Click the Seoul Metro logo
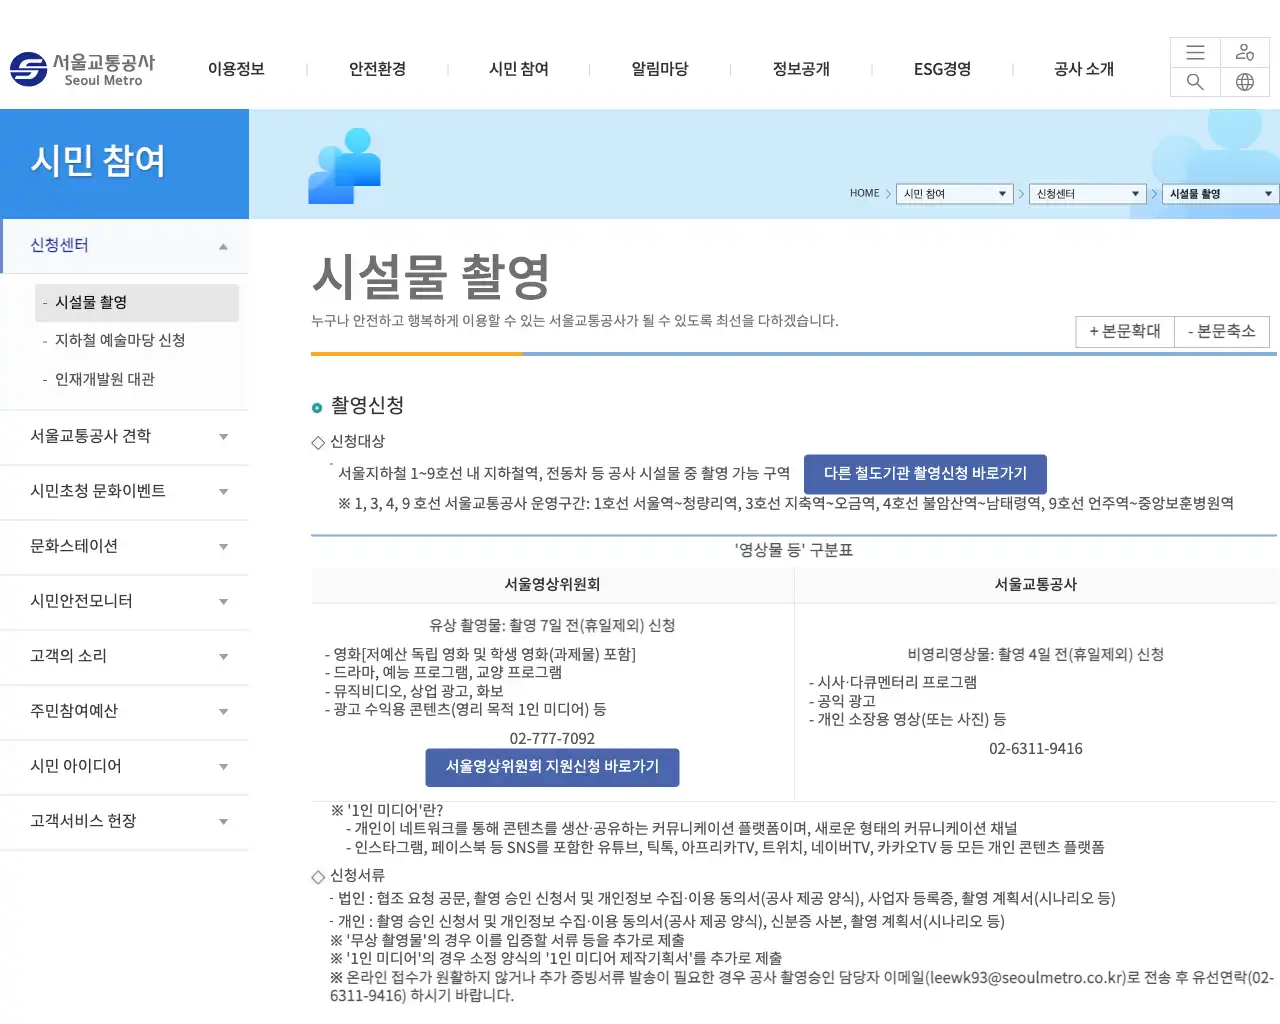This screenshot has width=1280, height=1024. tap(82, 69)
